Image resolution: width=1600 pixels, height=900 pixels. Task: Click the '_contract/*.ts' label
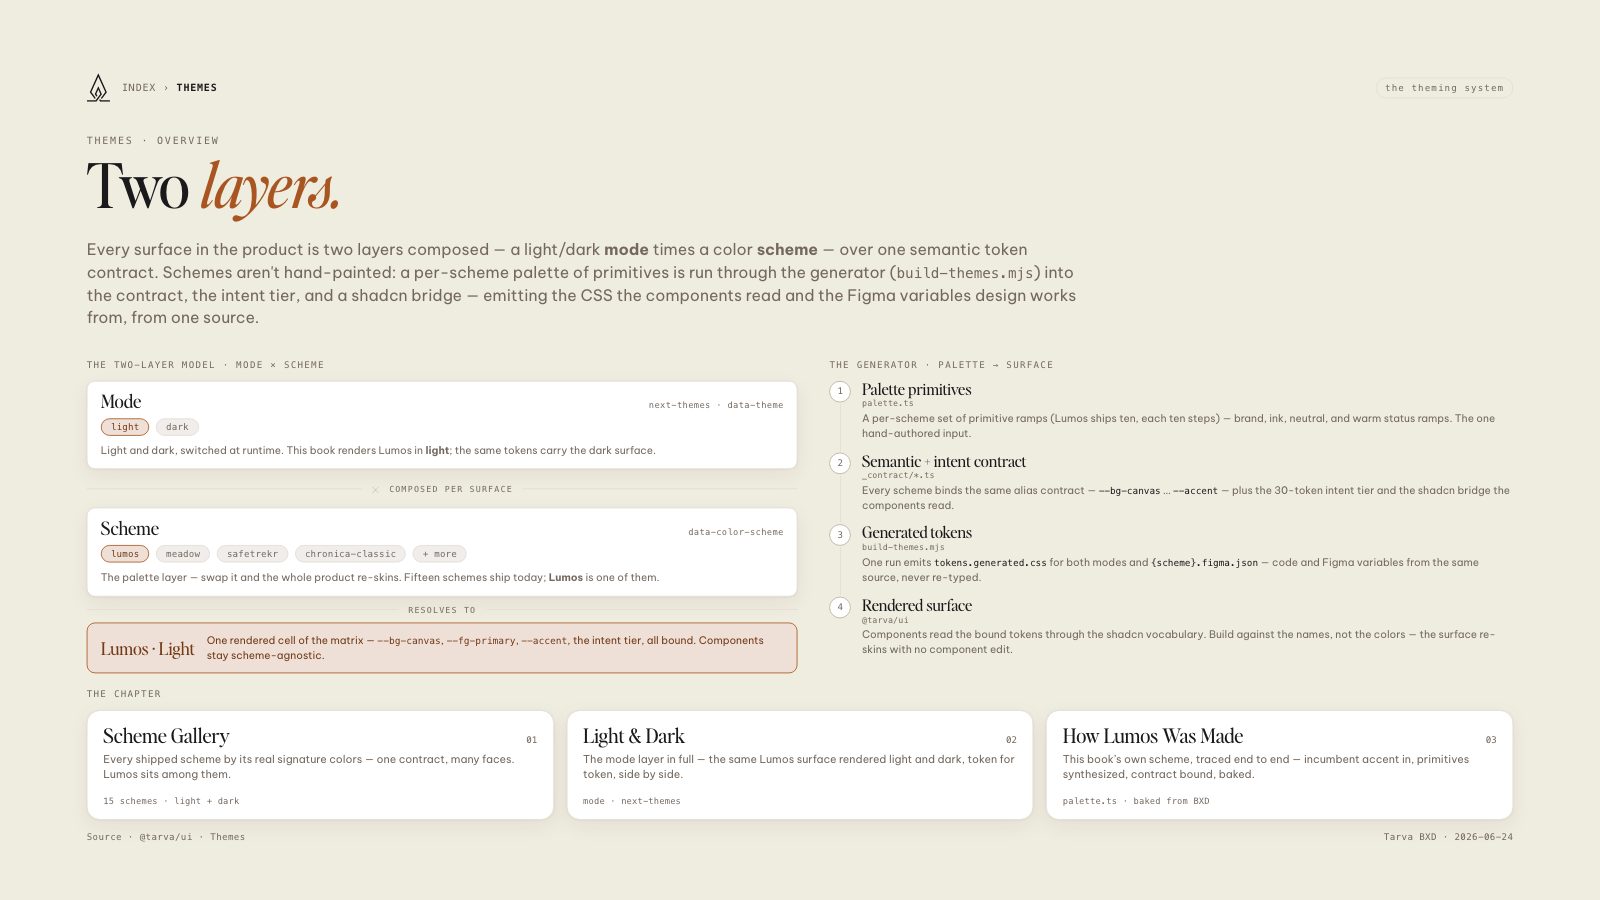(x=898, y=475)
